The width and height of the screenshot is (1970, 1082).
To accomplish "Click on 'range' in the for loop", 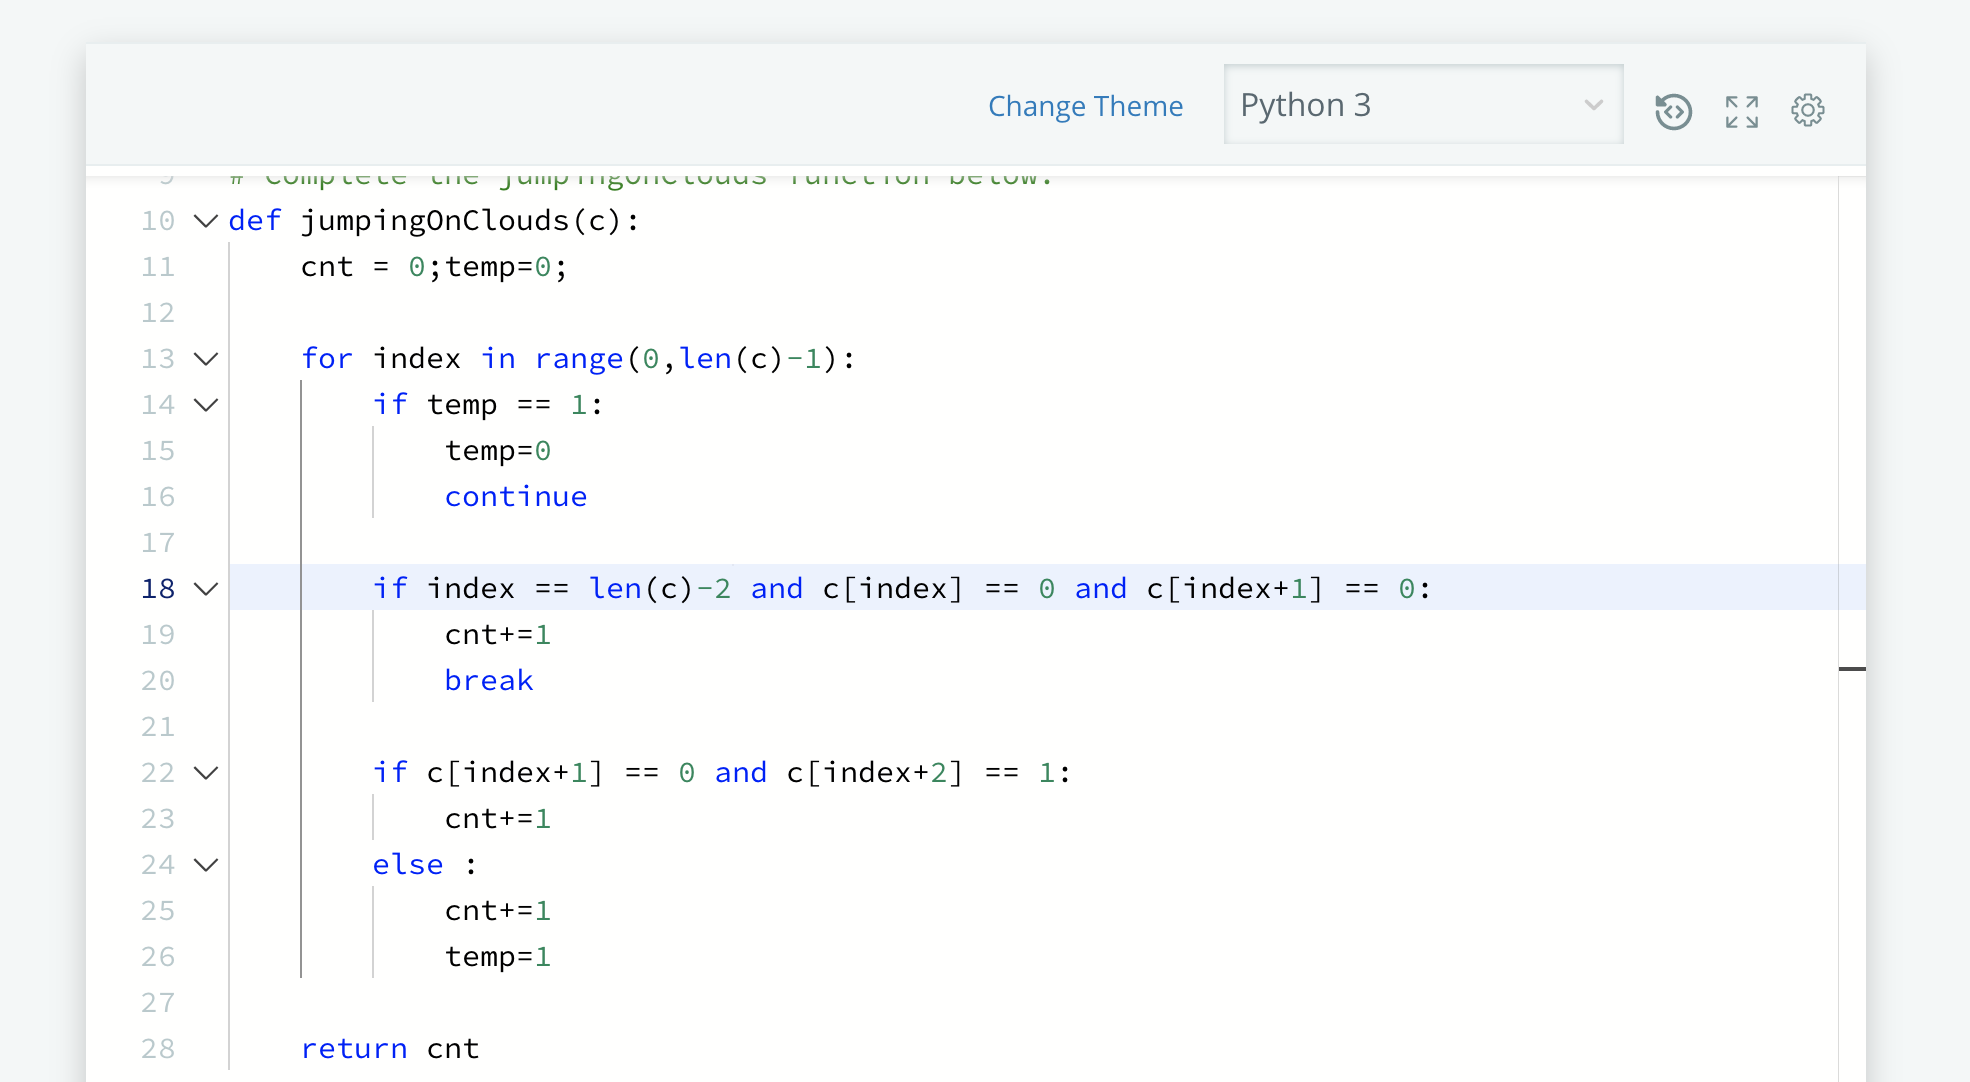I will click(578, 359).
